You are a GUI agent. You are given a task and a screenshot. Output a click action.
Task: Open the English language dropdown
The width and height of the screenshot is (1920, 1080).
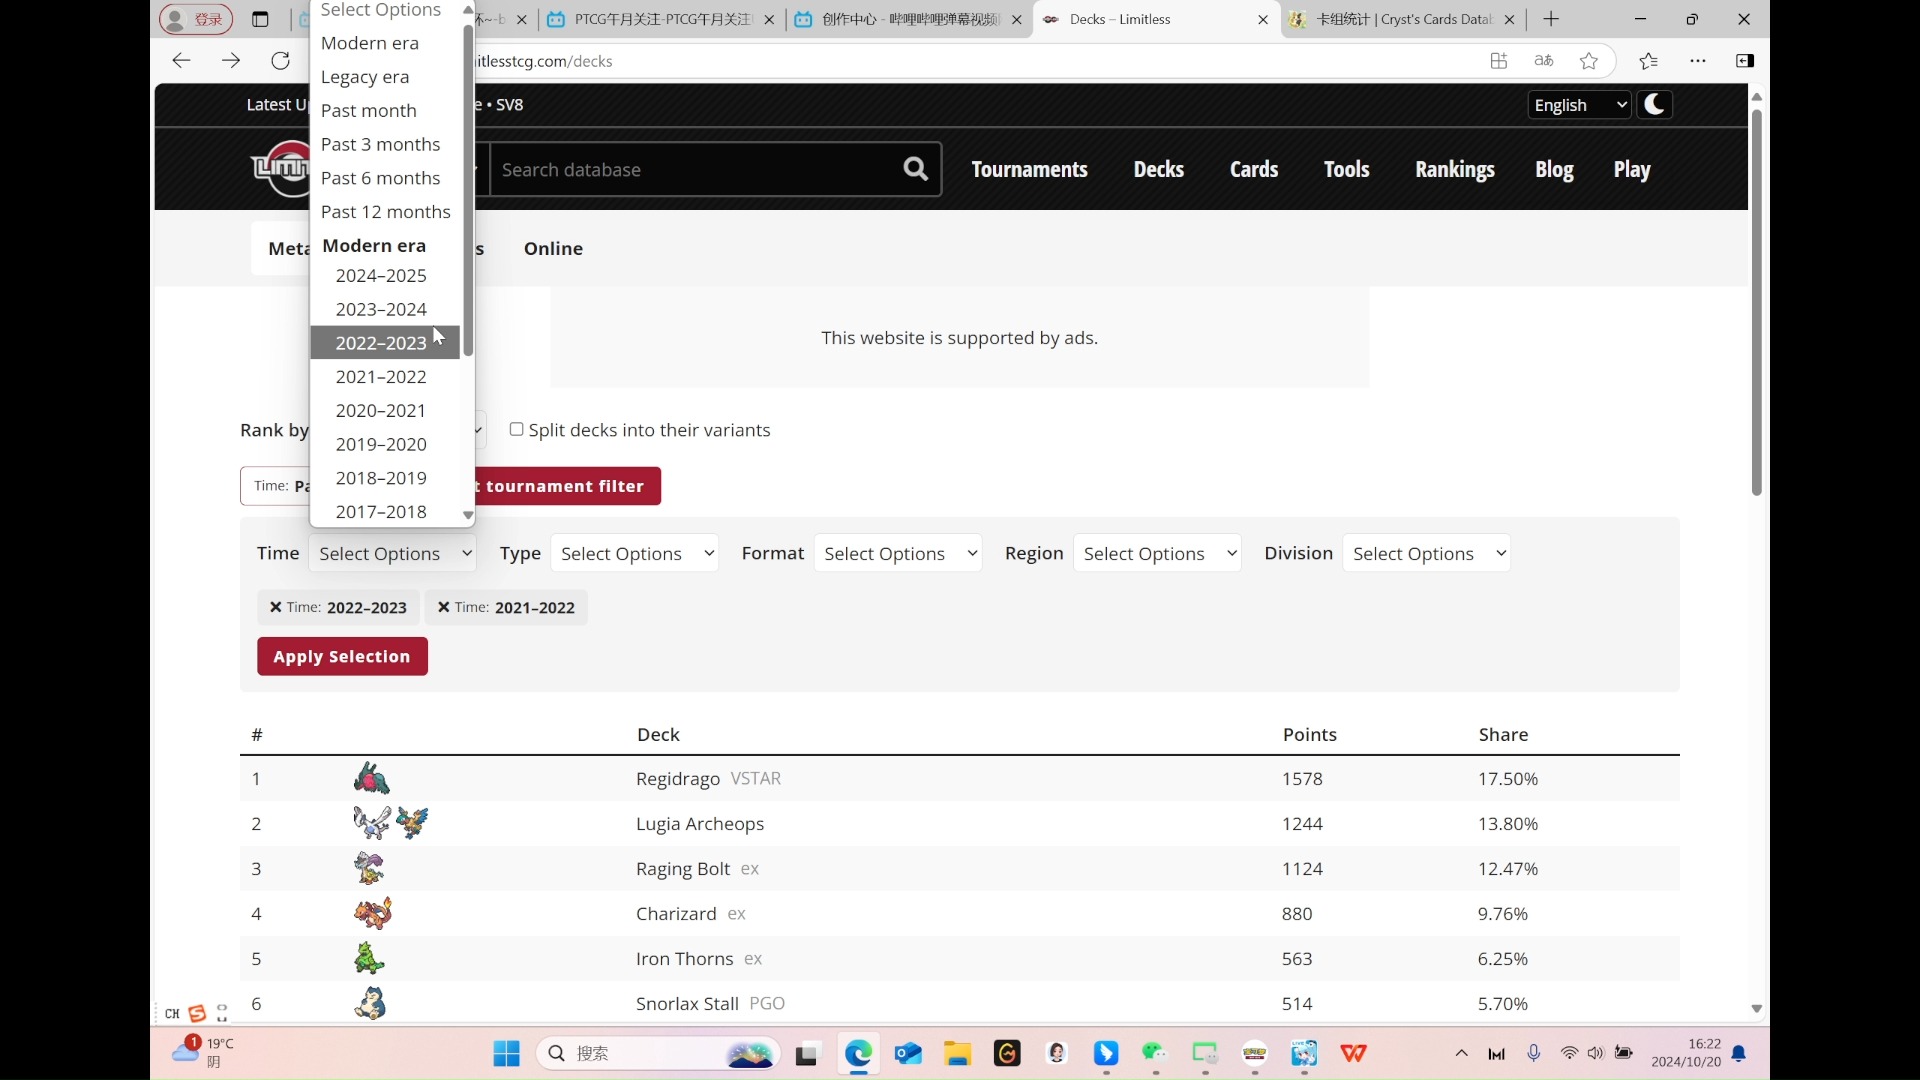(1580, 105)
